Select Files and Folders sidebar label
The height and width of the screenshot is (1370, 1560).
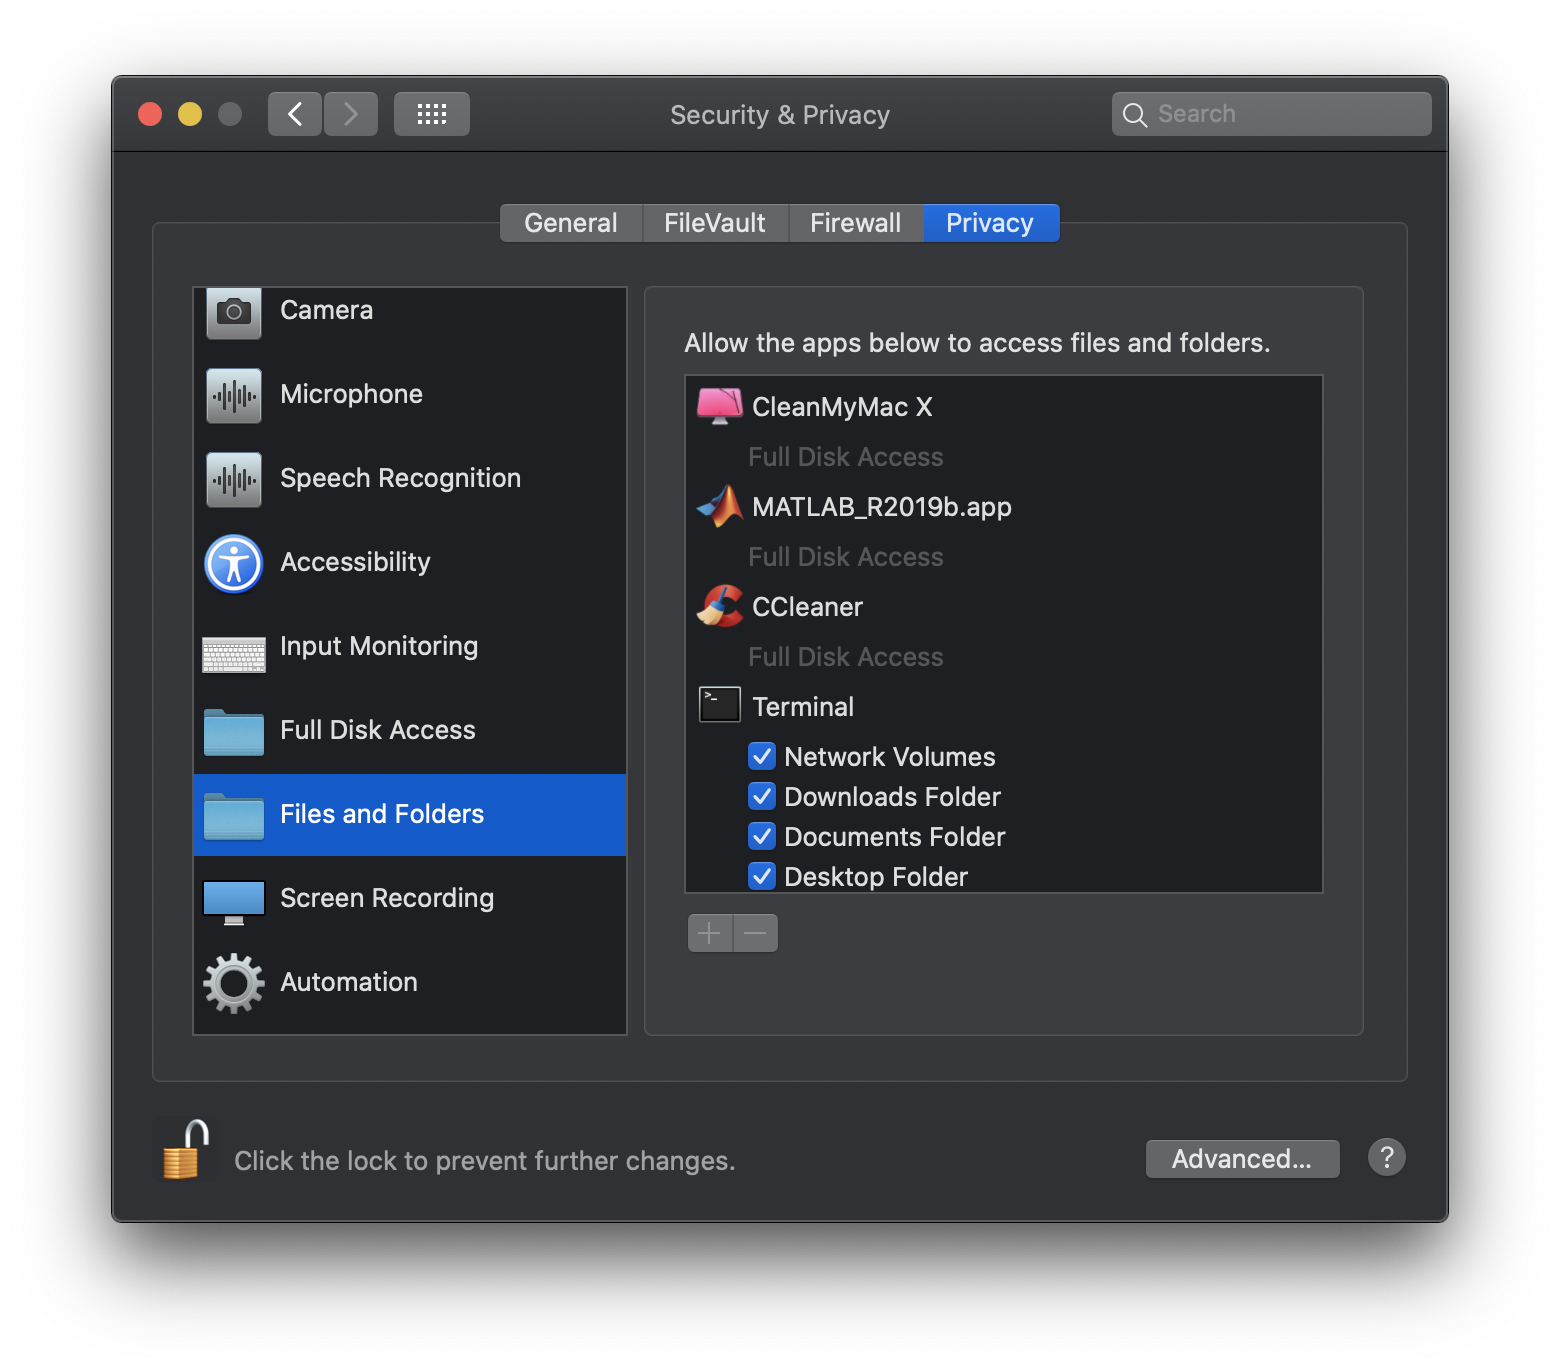[x=382, y=815]
